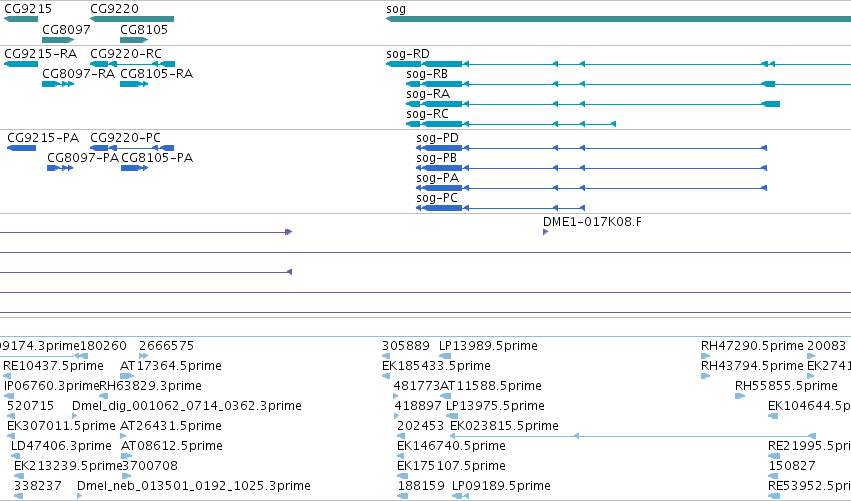The image size is (851, 501).
Task: Select EST LP13989.5prime
Action: [488, 346]
